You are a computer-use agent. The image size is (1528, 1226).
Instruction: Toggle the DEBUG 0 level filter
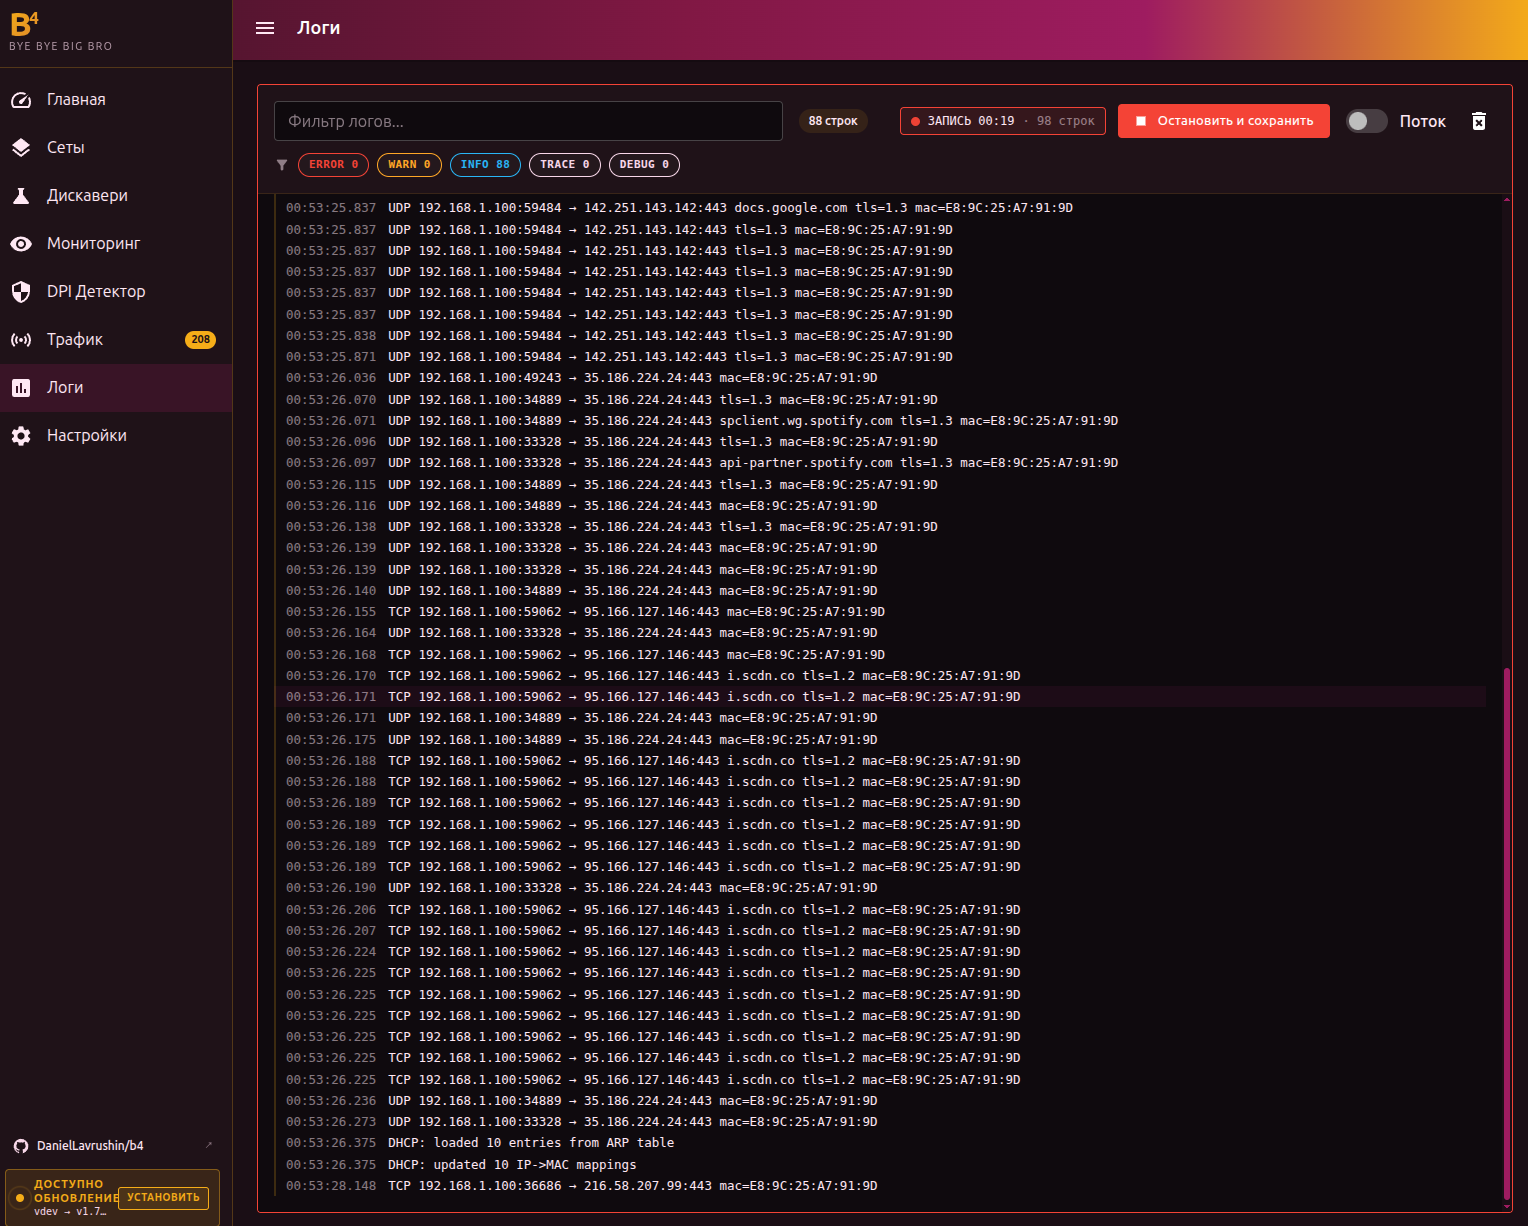[644, 165]
